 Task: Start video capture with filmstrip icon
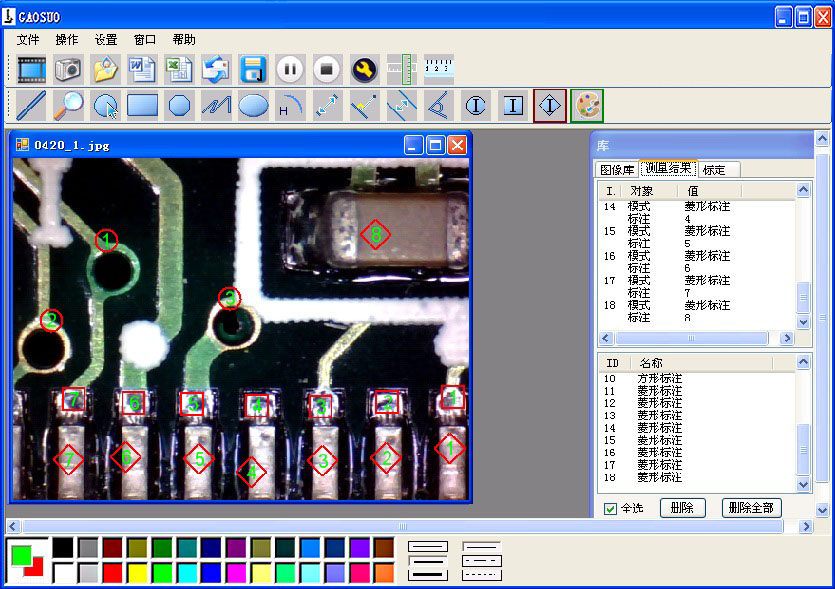point(31,69)
